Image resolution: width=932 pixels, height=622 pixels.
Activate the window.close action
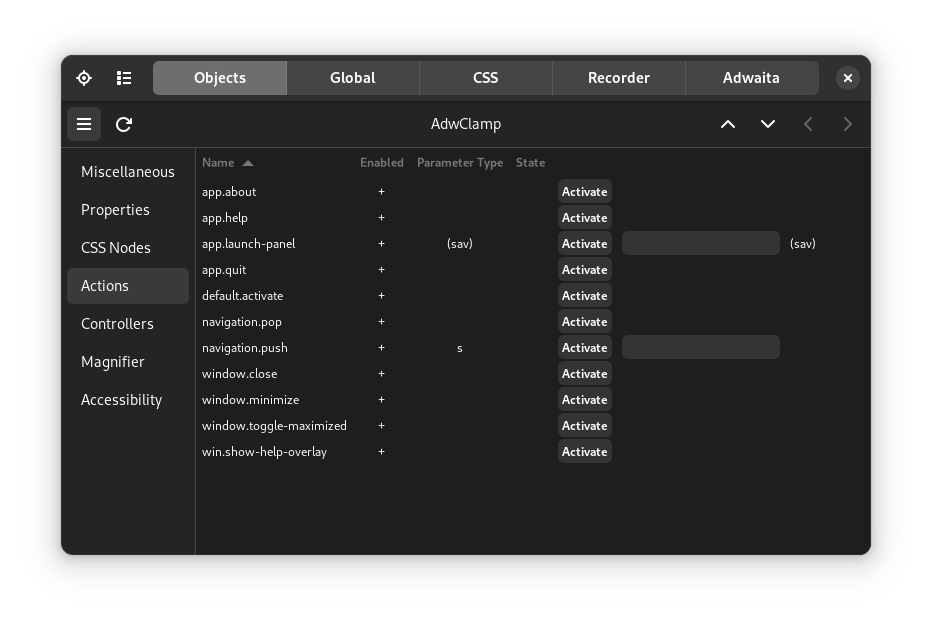[584, 373]
